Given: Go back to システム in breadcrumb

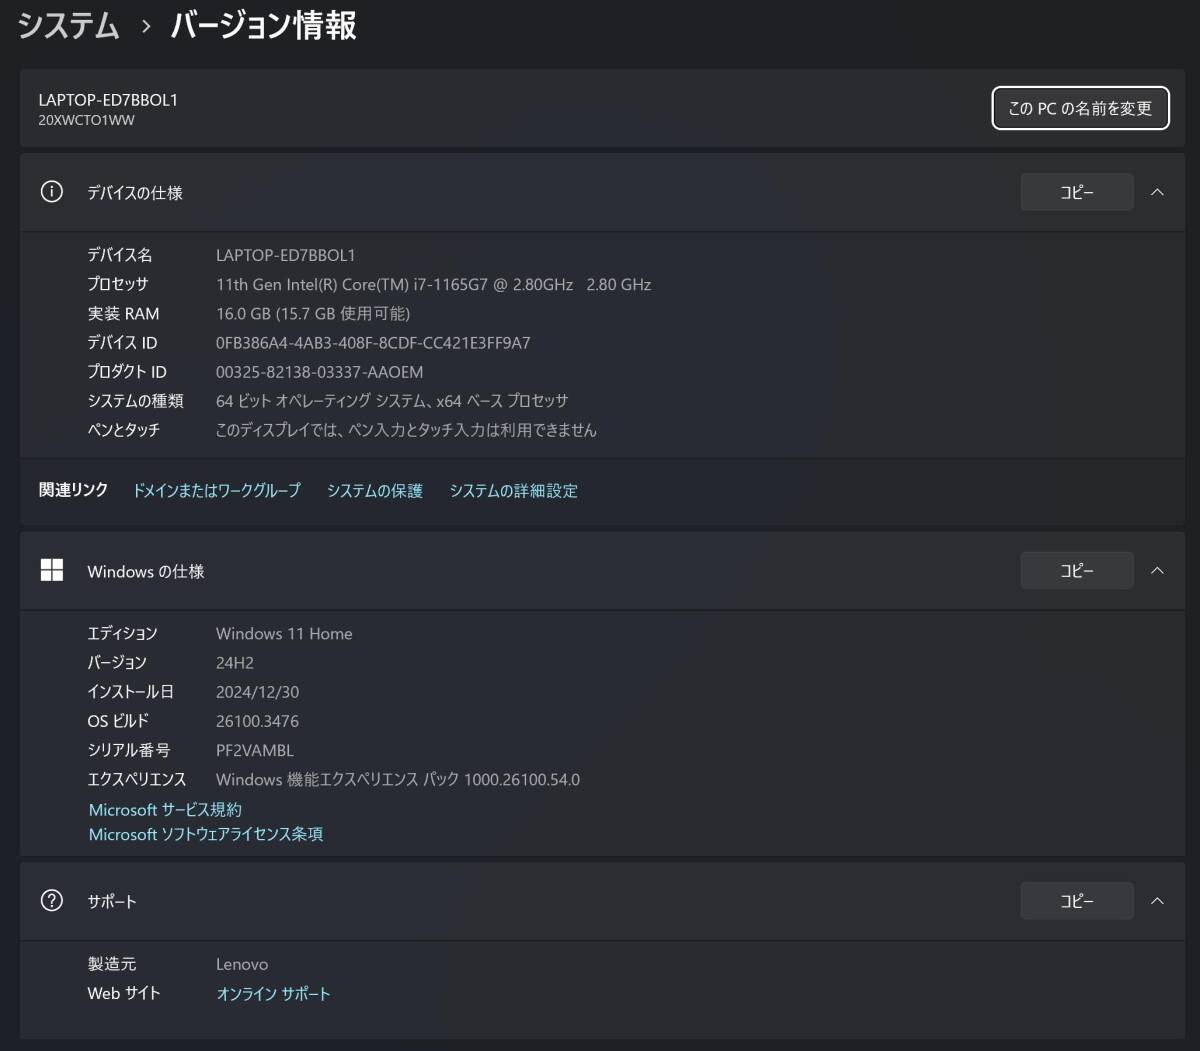Looking at the screenshot, I should [x=69, y=25].
